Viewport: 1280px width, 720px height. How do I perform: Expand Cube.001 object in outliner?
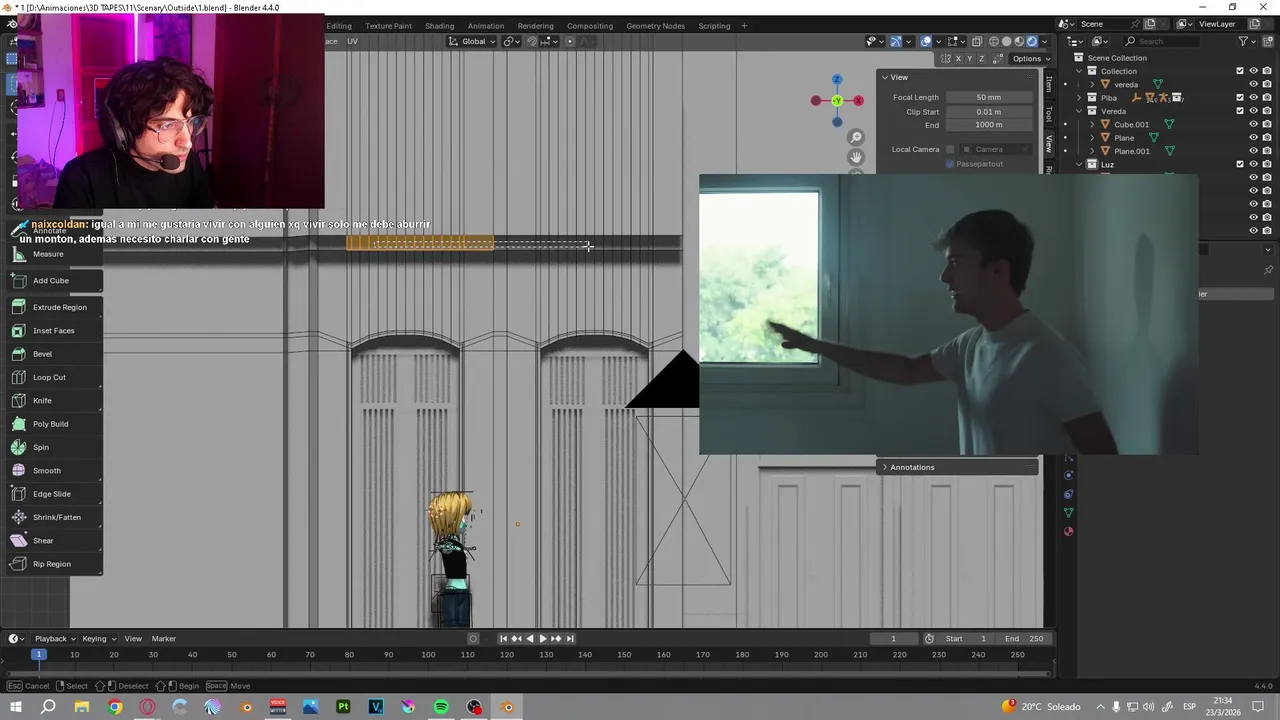[x=1092, y=125]
